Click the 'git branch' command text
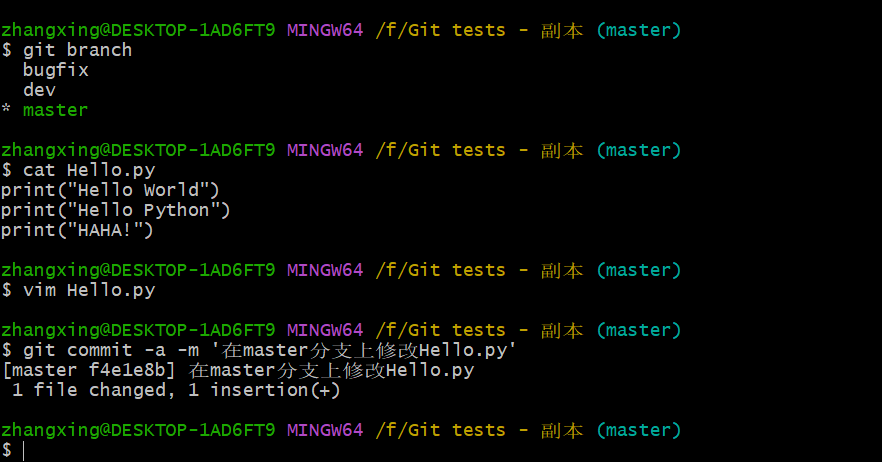 click(77, 50)
